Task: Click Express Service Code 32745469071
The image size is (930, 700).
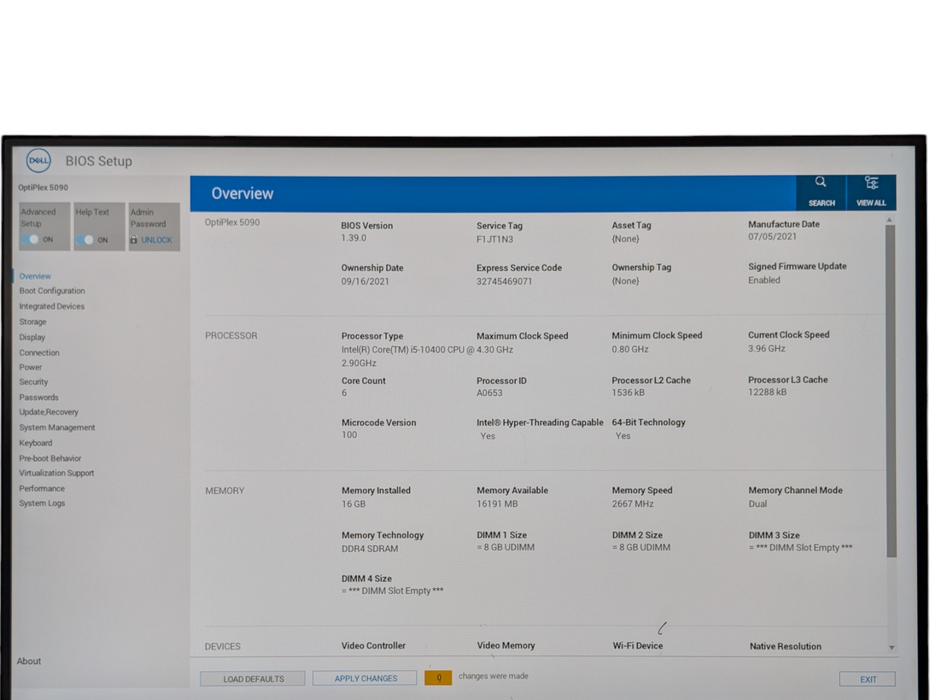Action: (504, 281)
